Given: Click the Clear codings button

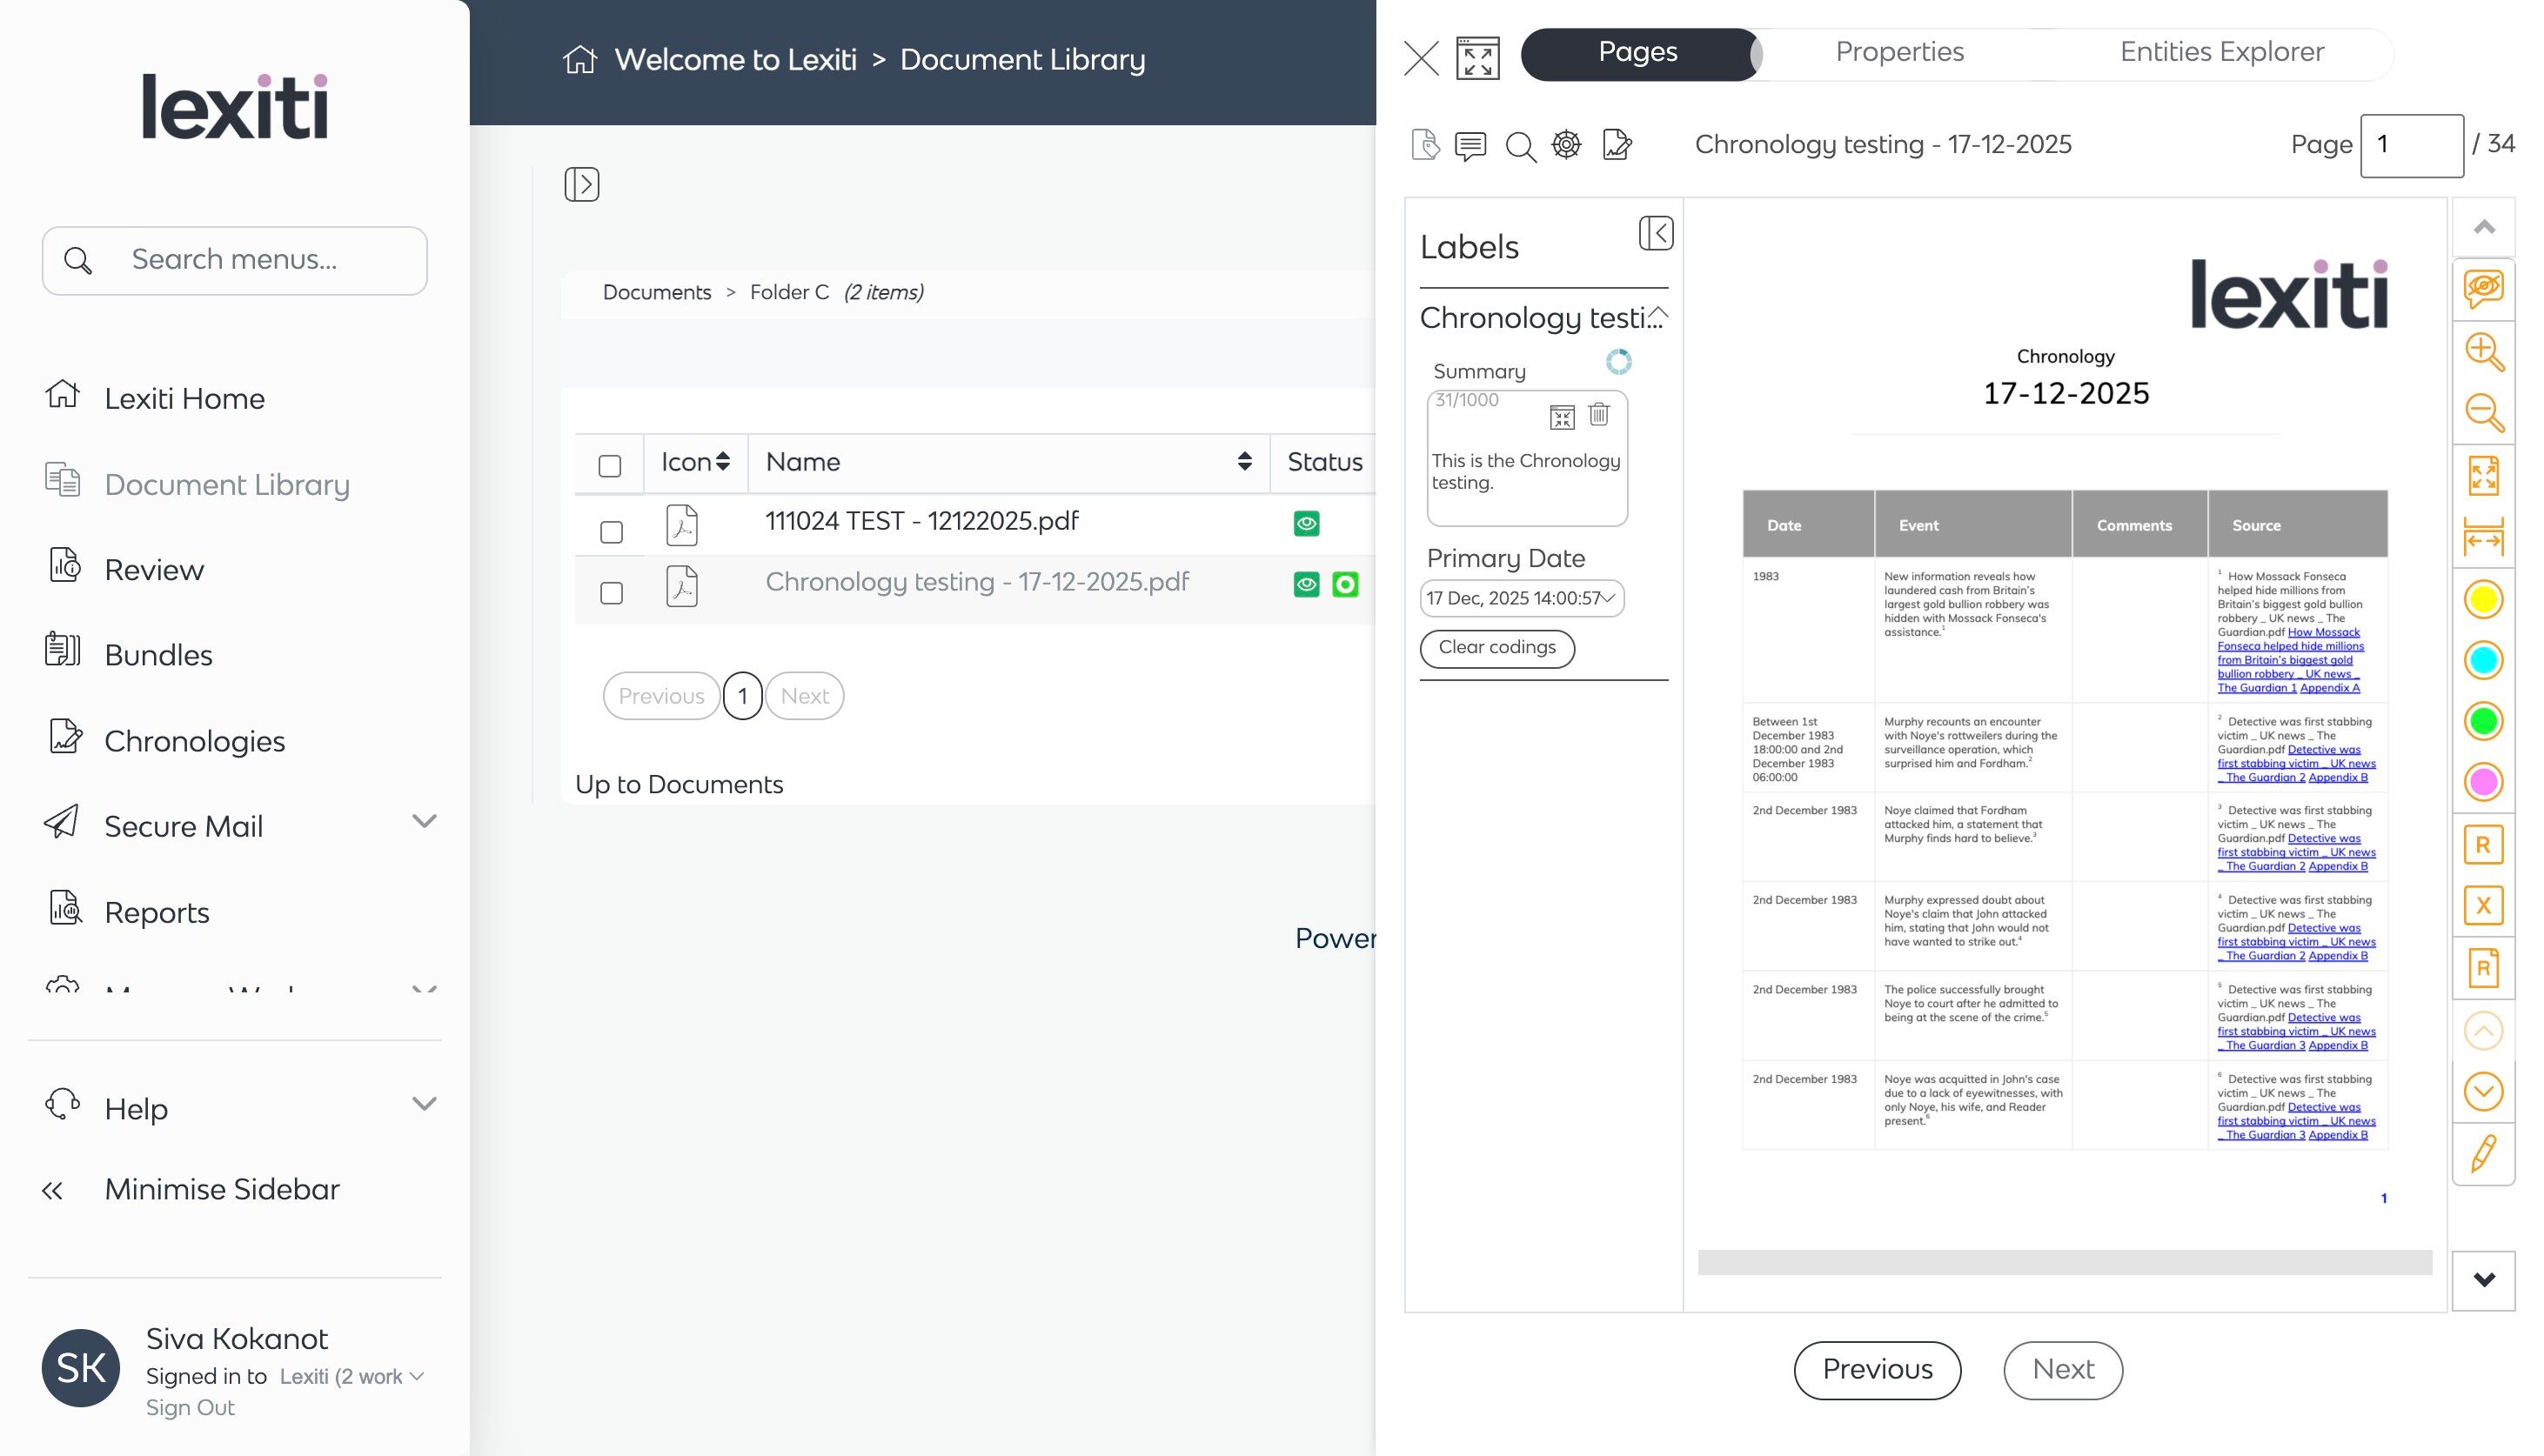Looking at the screenshot, I should pos(1496,647).
